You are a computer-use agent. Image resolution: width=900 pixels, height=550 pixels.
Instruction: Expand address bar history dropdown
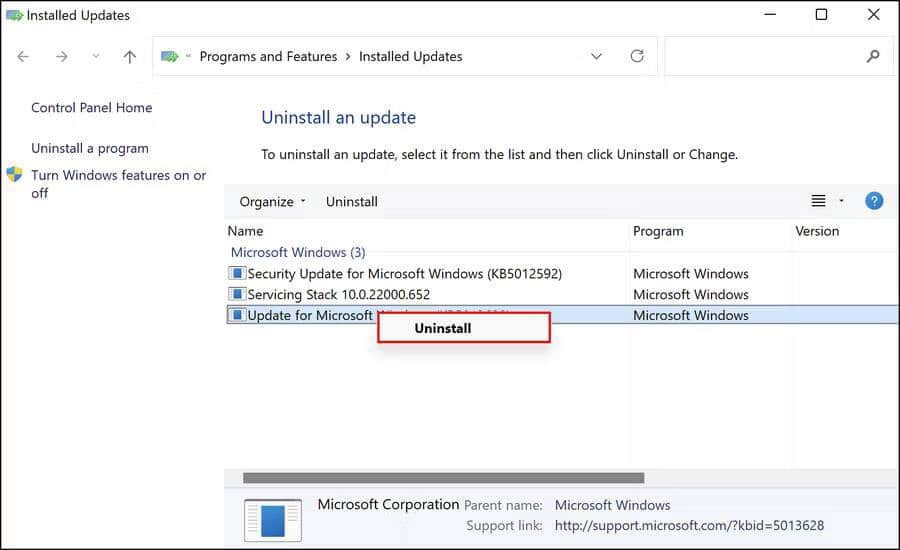pos(596,56)
